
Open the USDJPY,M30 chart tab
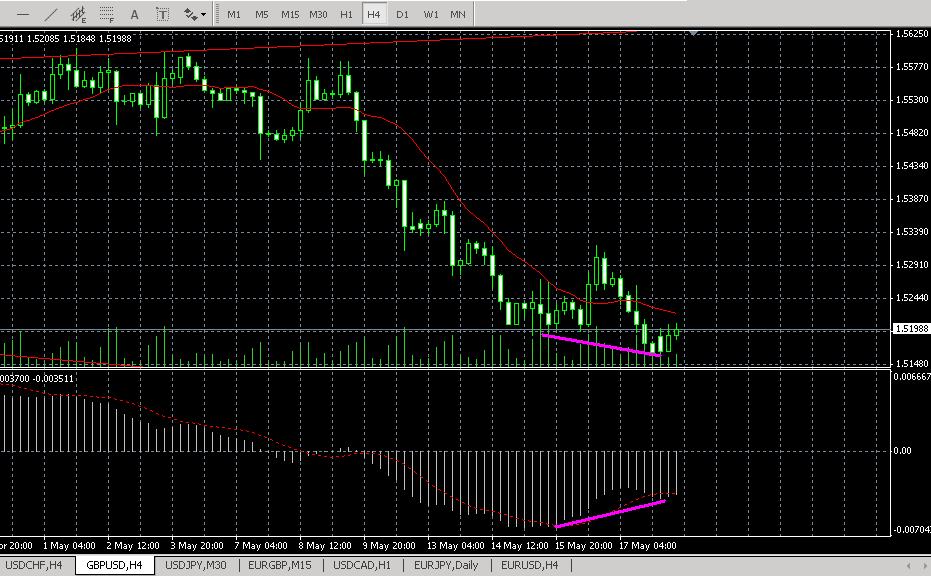pos(195,566)
